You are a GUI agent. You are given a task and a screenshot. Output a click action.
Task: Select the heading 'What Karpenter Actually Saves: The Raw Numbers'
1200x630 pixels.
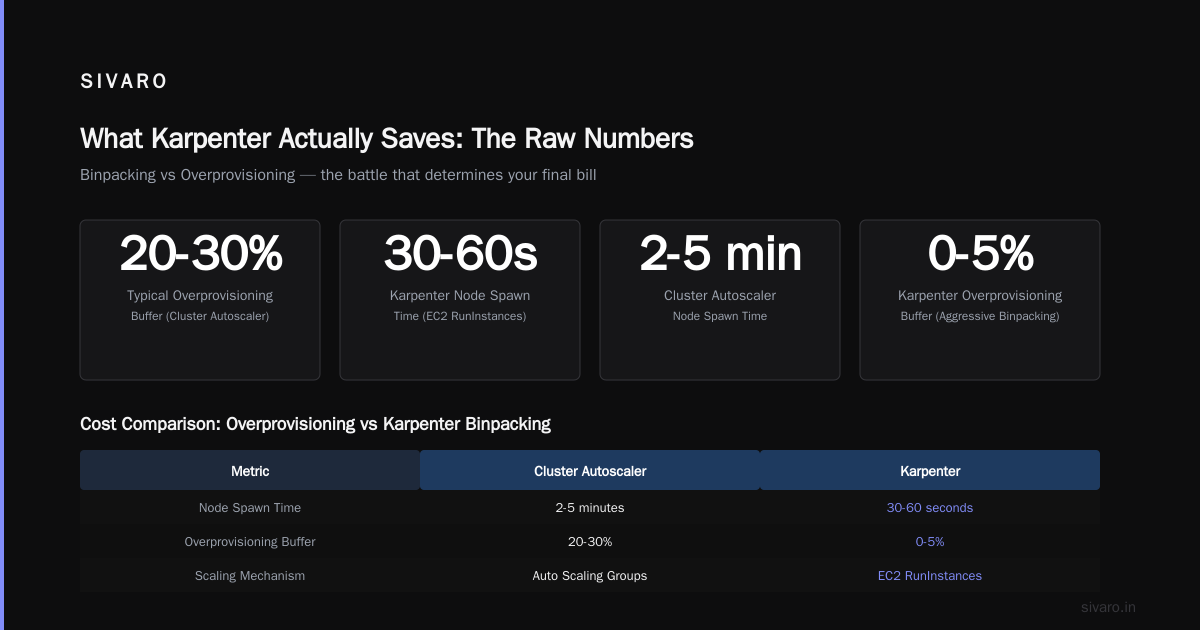pos(387,138)
